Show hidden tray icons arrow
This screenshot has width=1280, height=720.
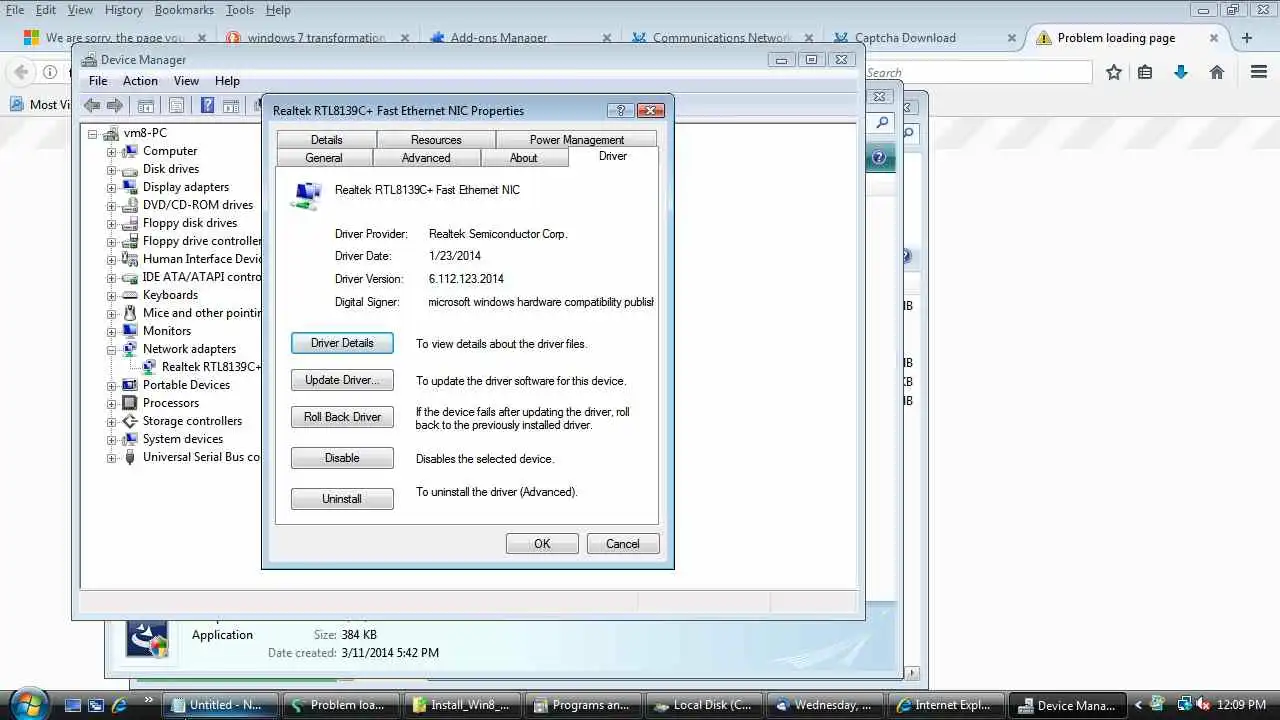click(1137, 705)
